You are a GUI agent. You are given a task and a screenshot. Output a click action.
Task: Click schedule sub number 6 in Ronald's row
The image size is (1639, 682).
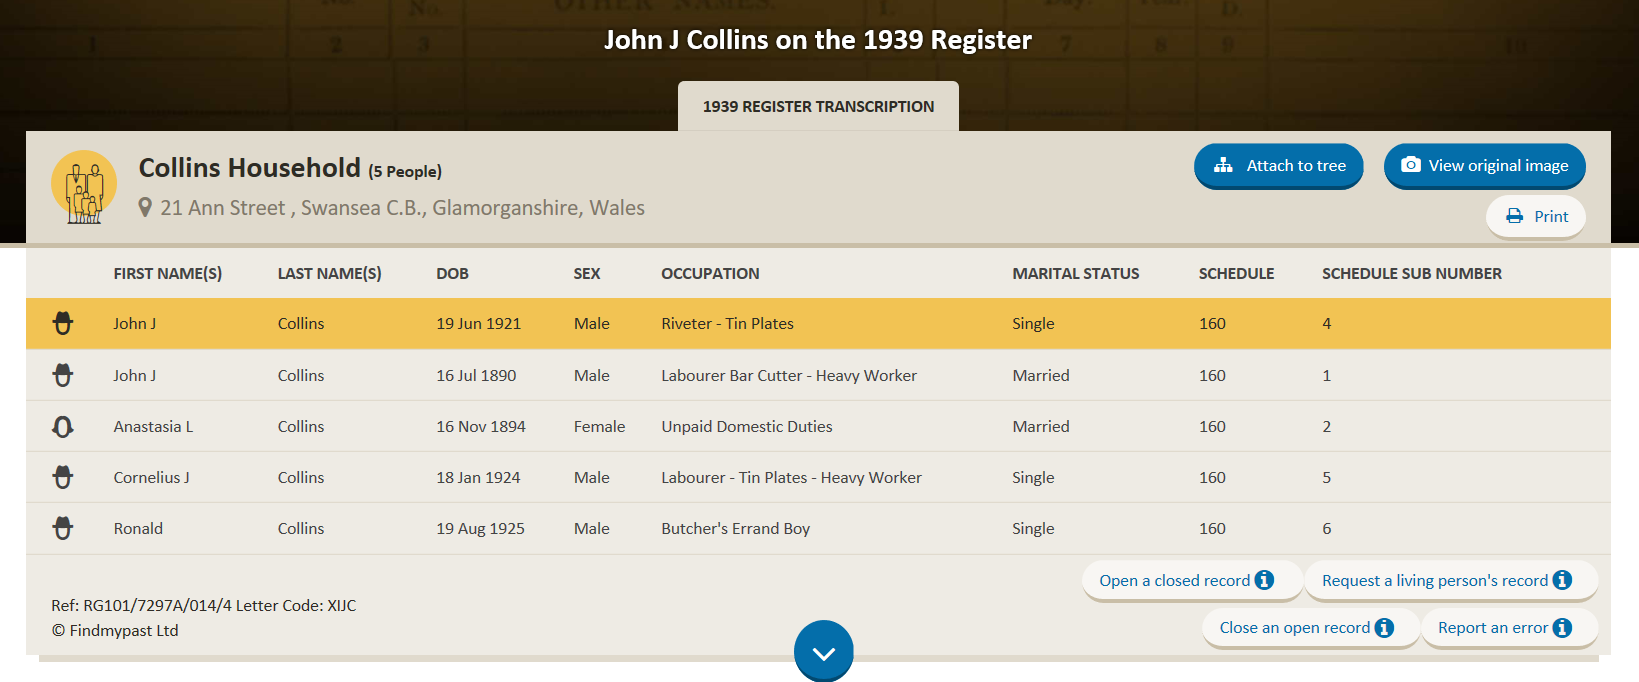click(x=1327, y=528)
